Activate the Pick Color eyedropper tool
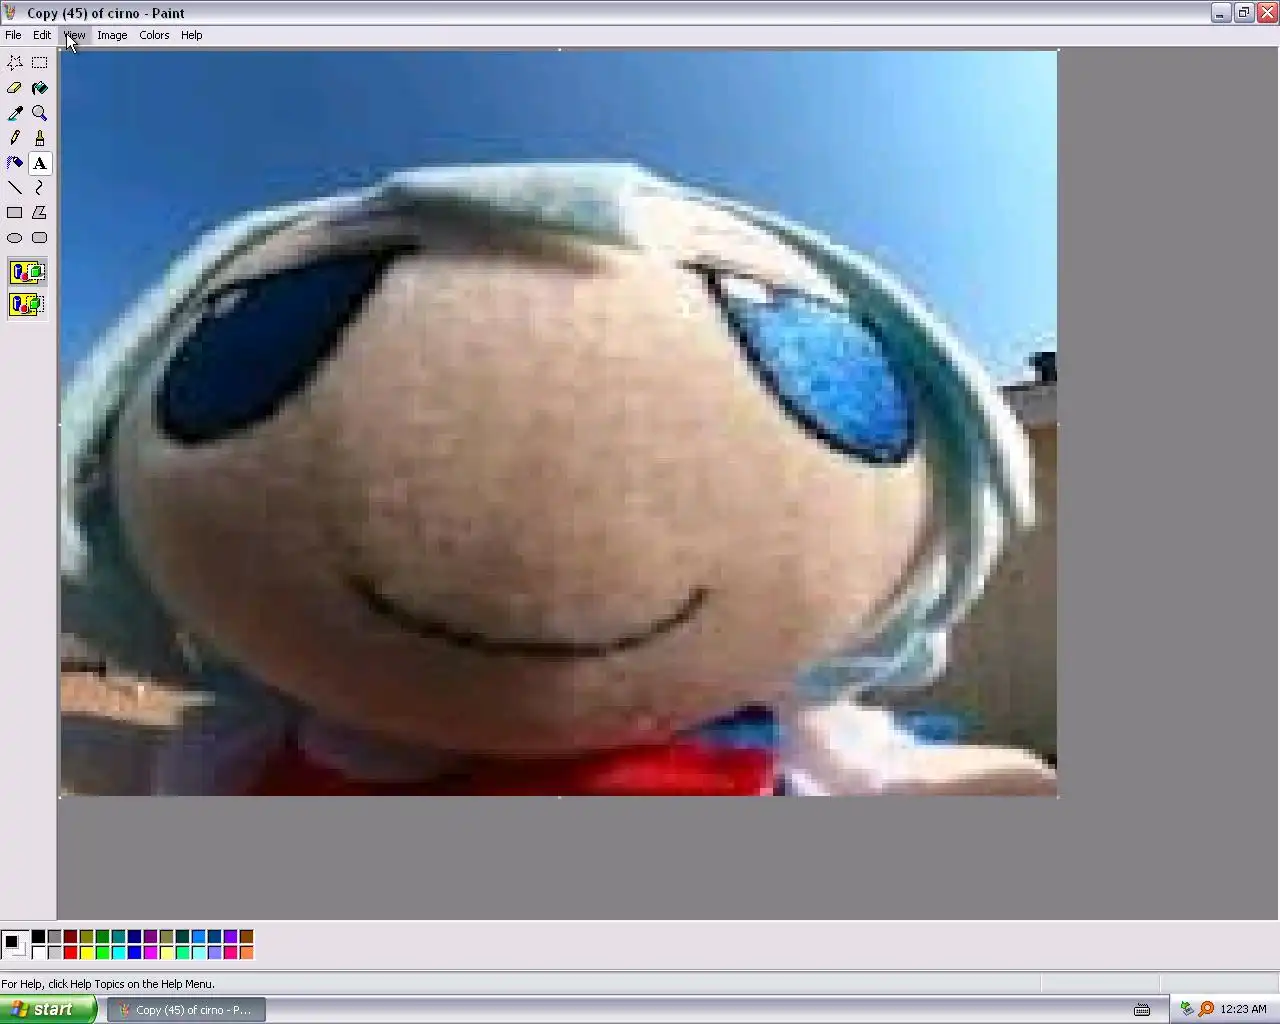Viewport: 1280px width, 1024px height. coord(15,113)
